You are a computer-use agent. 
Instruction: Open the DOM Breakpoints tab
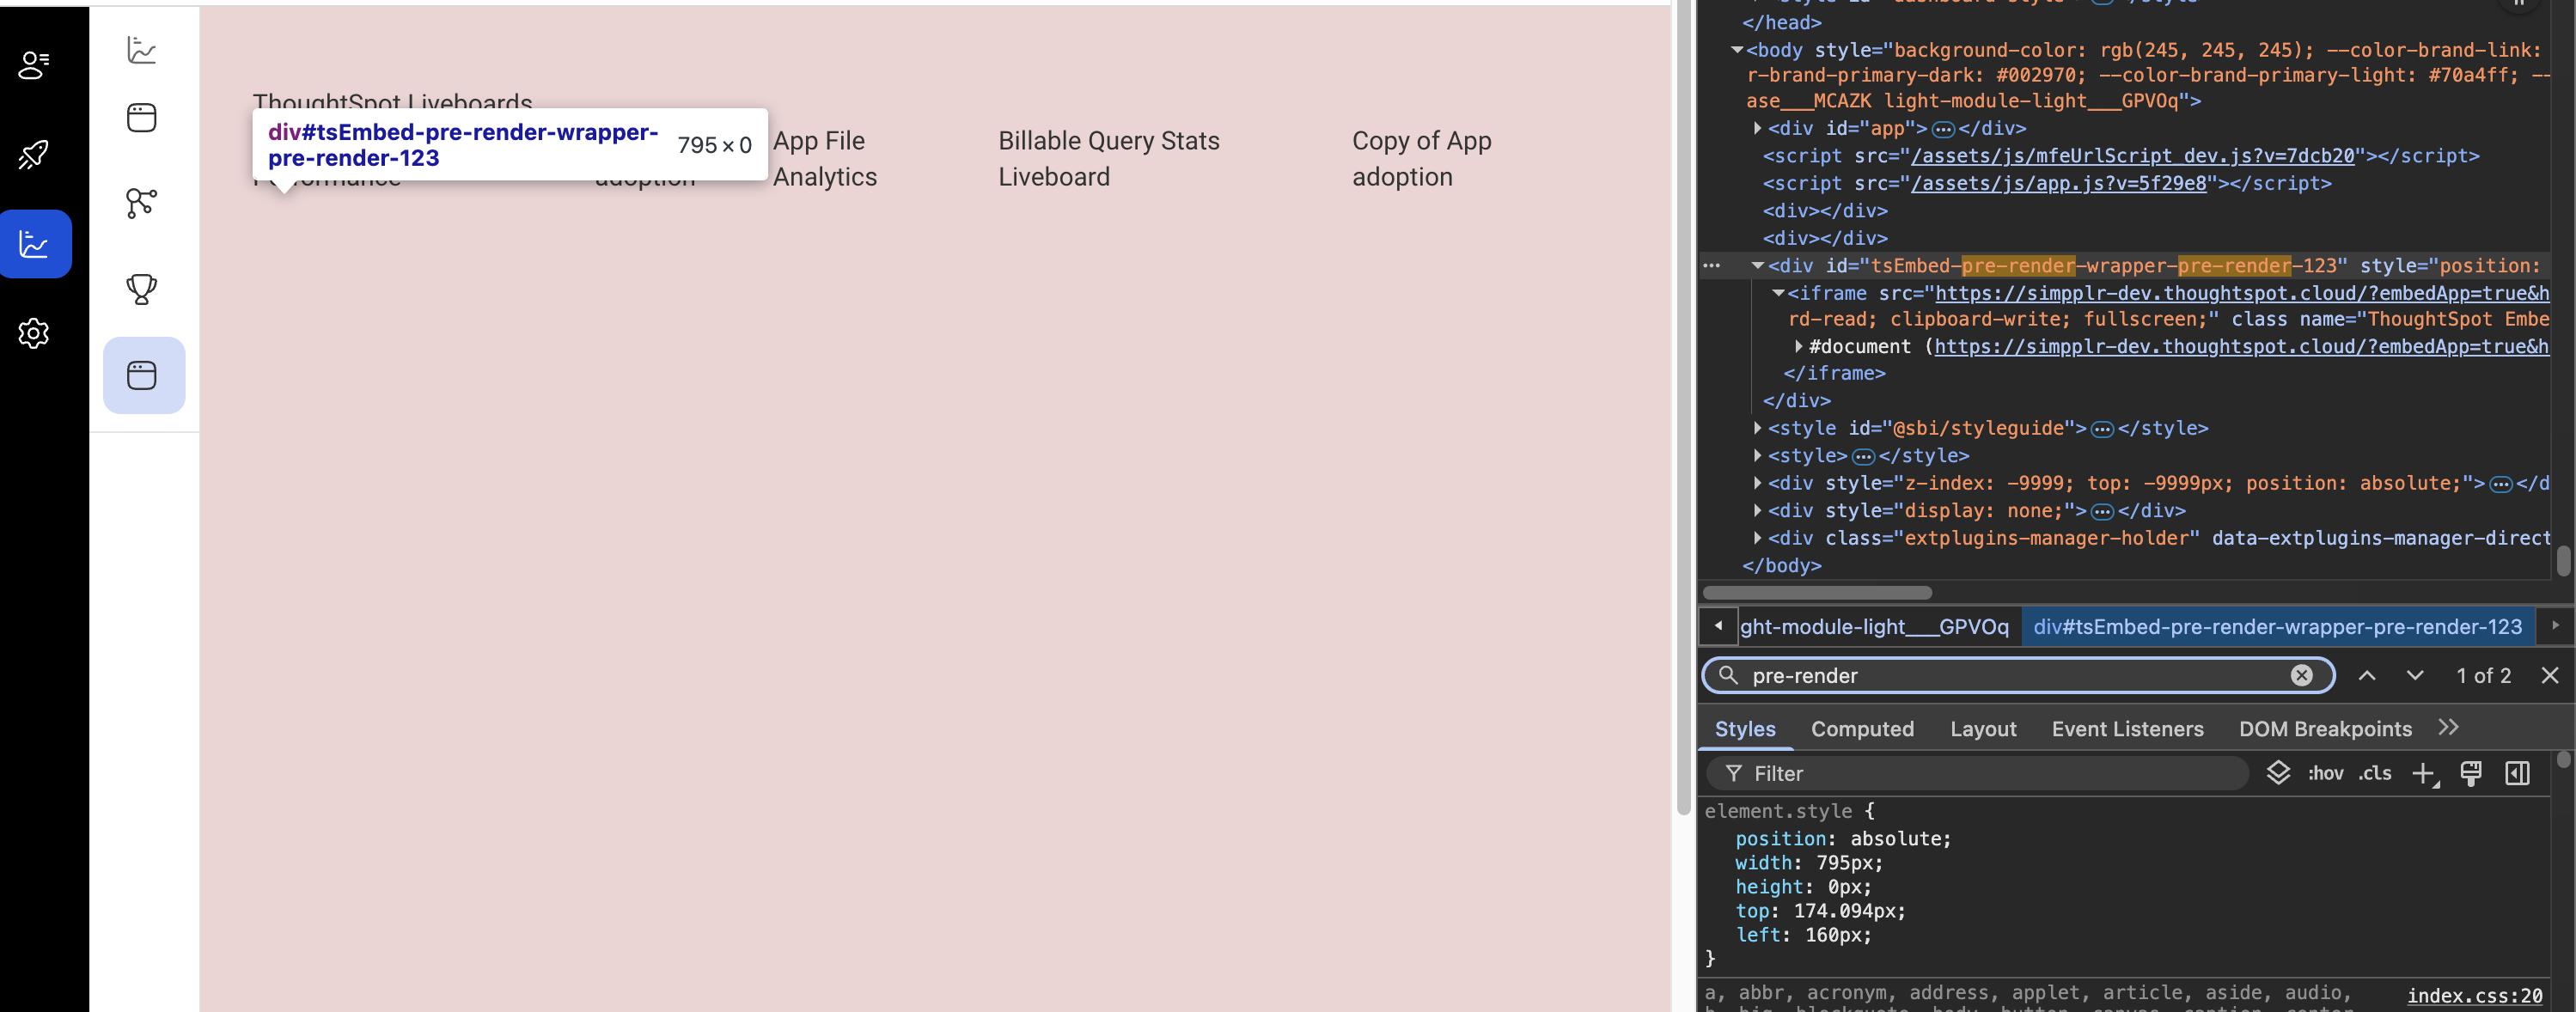2325,729
